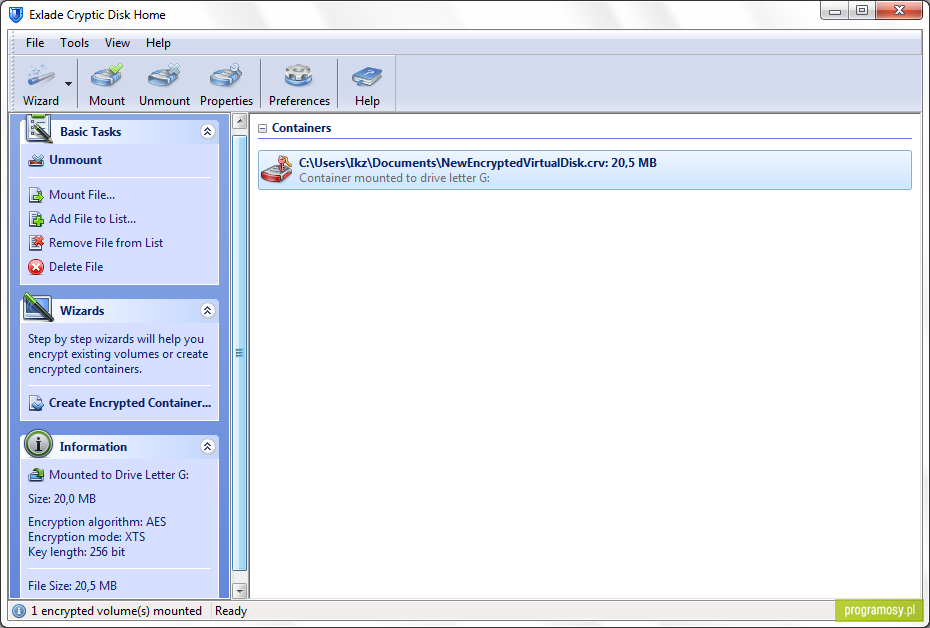Screen dimensions: 930x628
Task: Click the sidebar vertical scrollbar thumb
Action: [x=240, y=353]
